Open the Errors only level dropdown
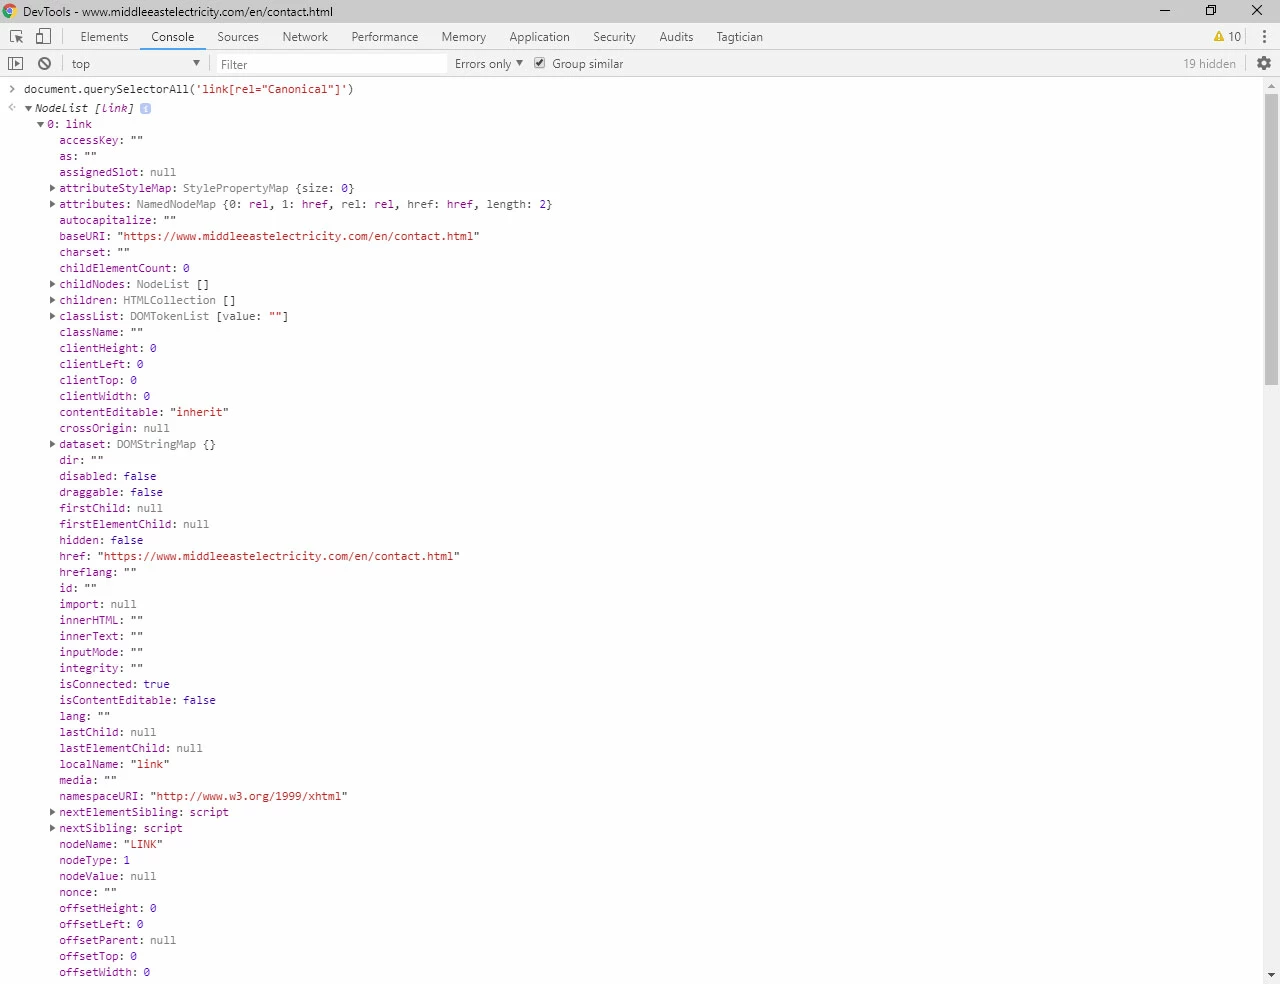Screen dimensions: 1280x984 point(489,64)
